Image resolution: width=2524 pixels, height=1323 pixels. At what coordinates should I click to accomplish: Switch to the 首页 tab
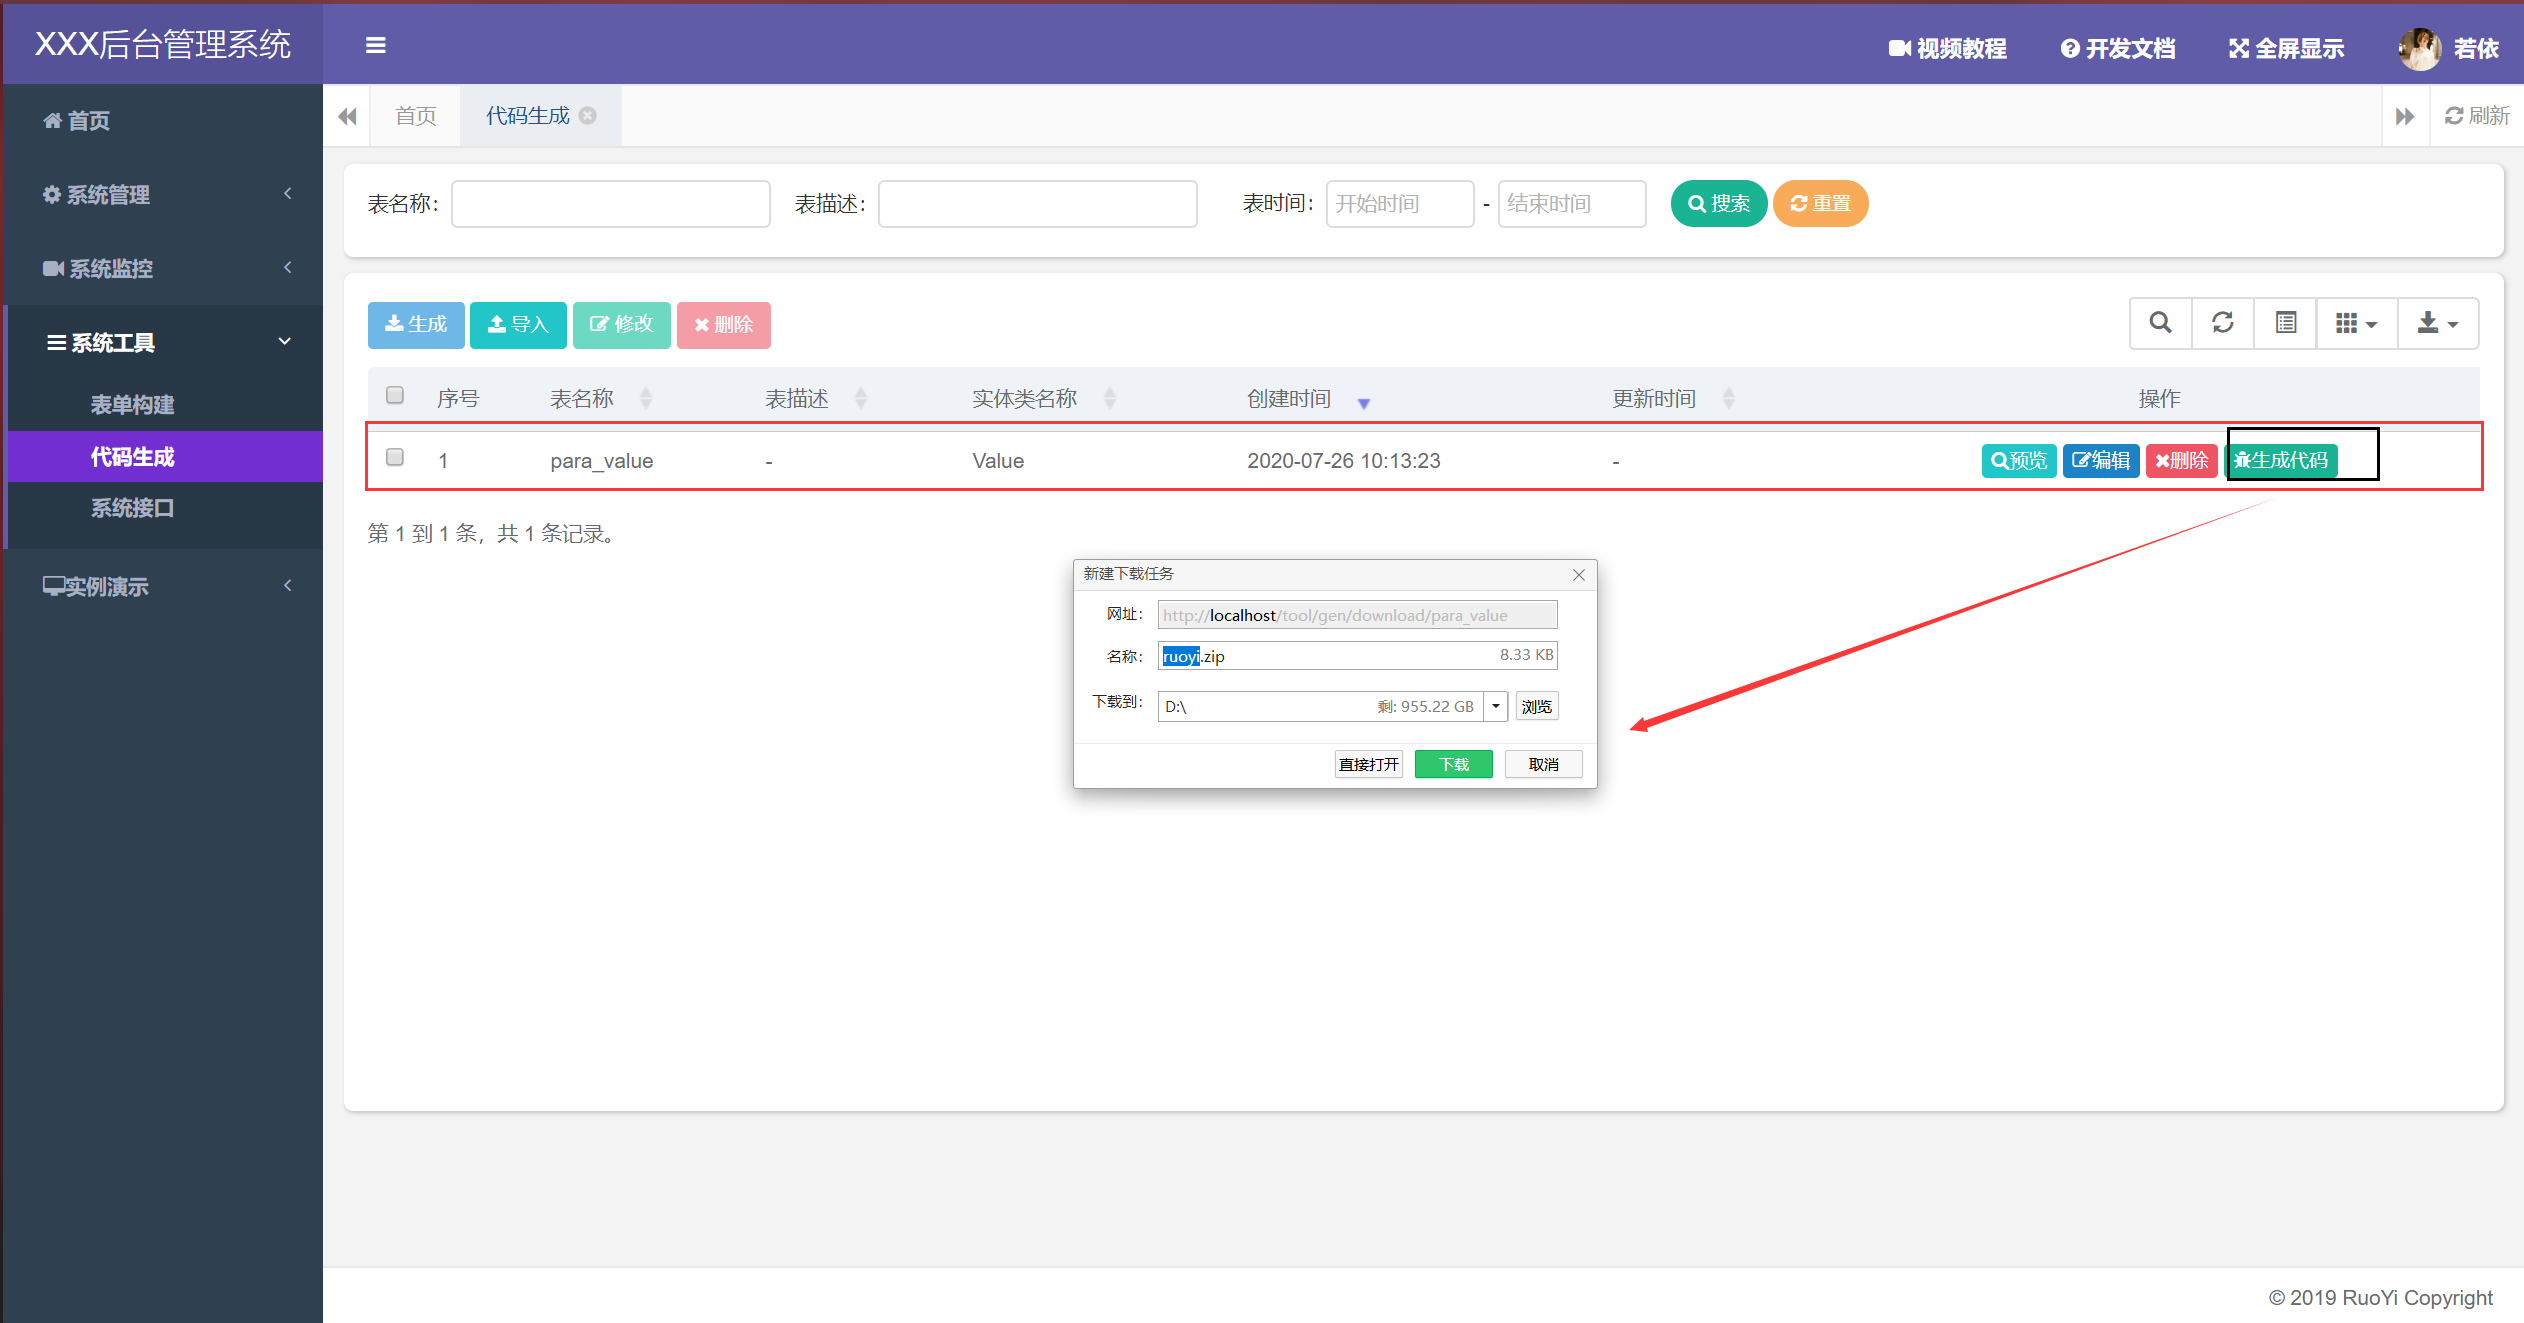pyautogui.click(x=415, y=115)
